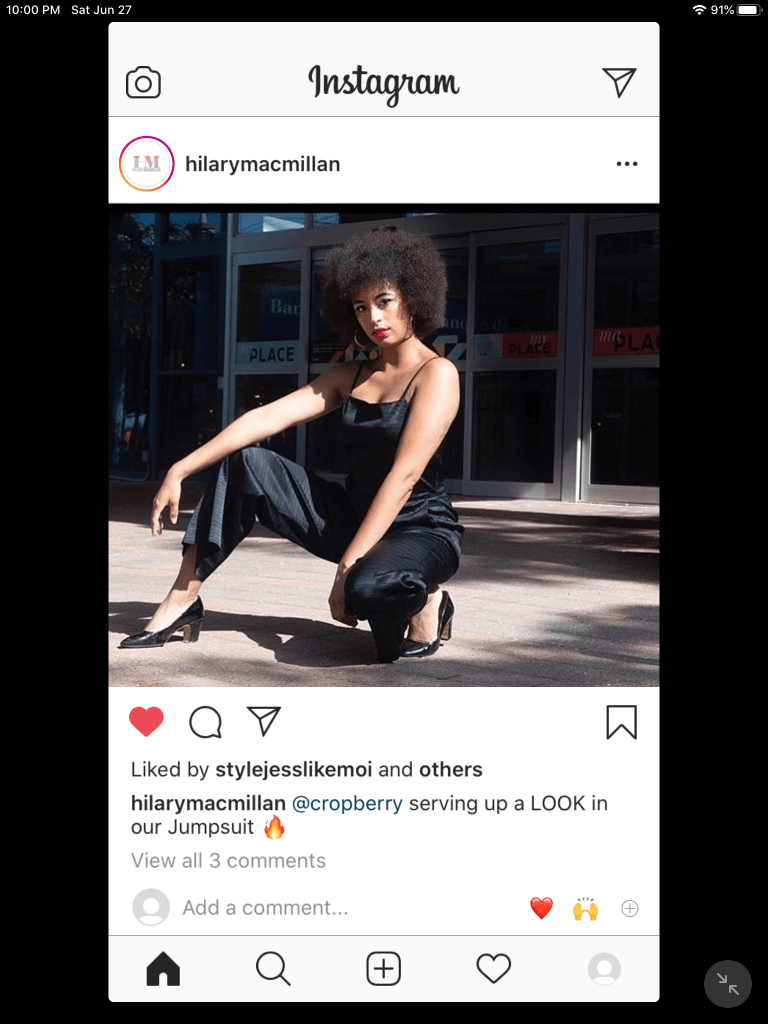This screenshot has width=768, height=1024.
Task: Open the Activity heart tab
Action: click(494, 968)
